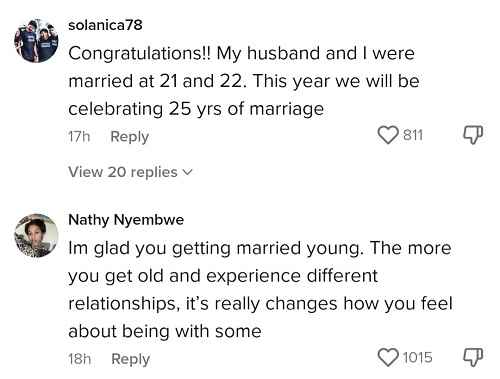500x379 pixels.
Task: Open the Nathy Nyembwe username link
Action: [x=126, y=220]
